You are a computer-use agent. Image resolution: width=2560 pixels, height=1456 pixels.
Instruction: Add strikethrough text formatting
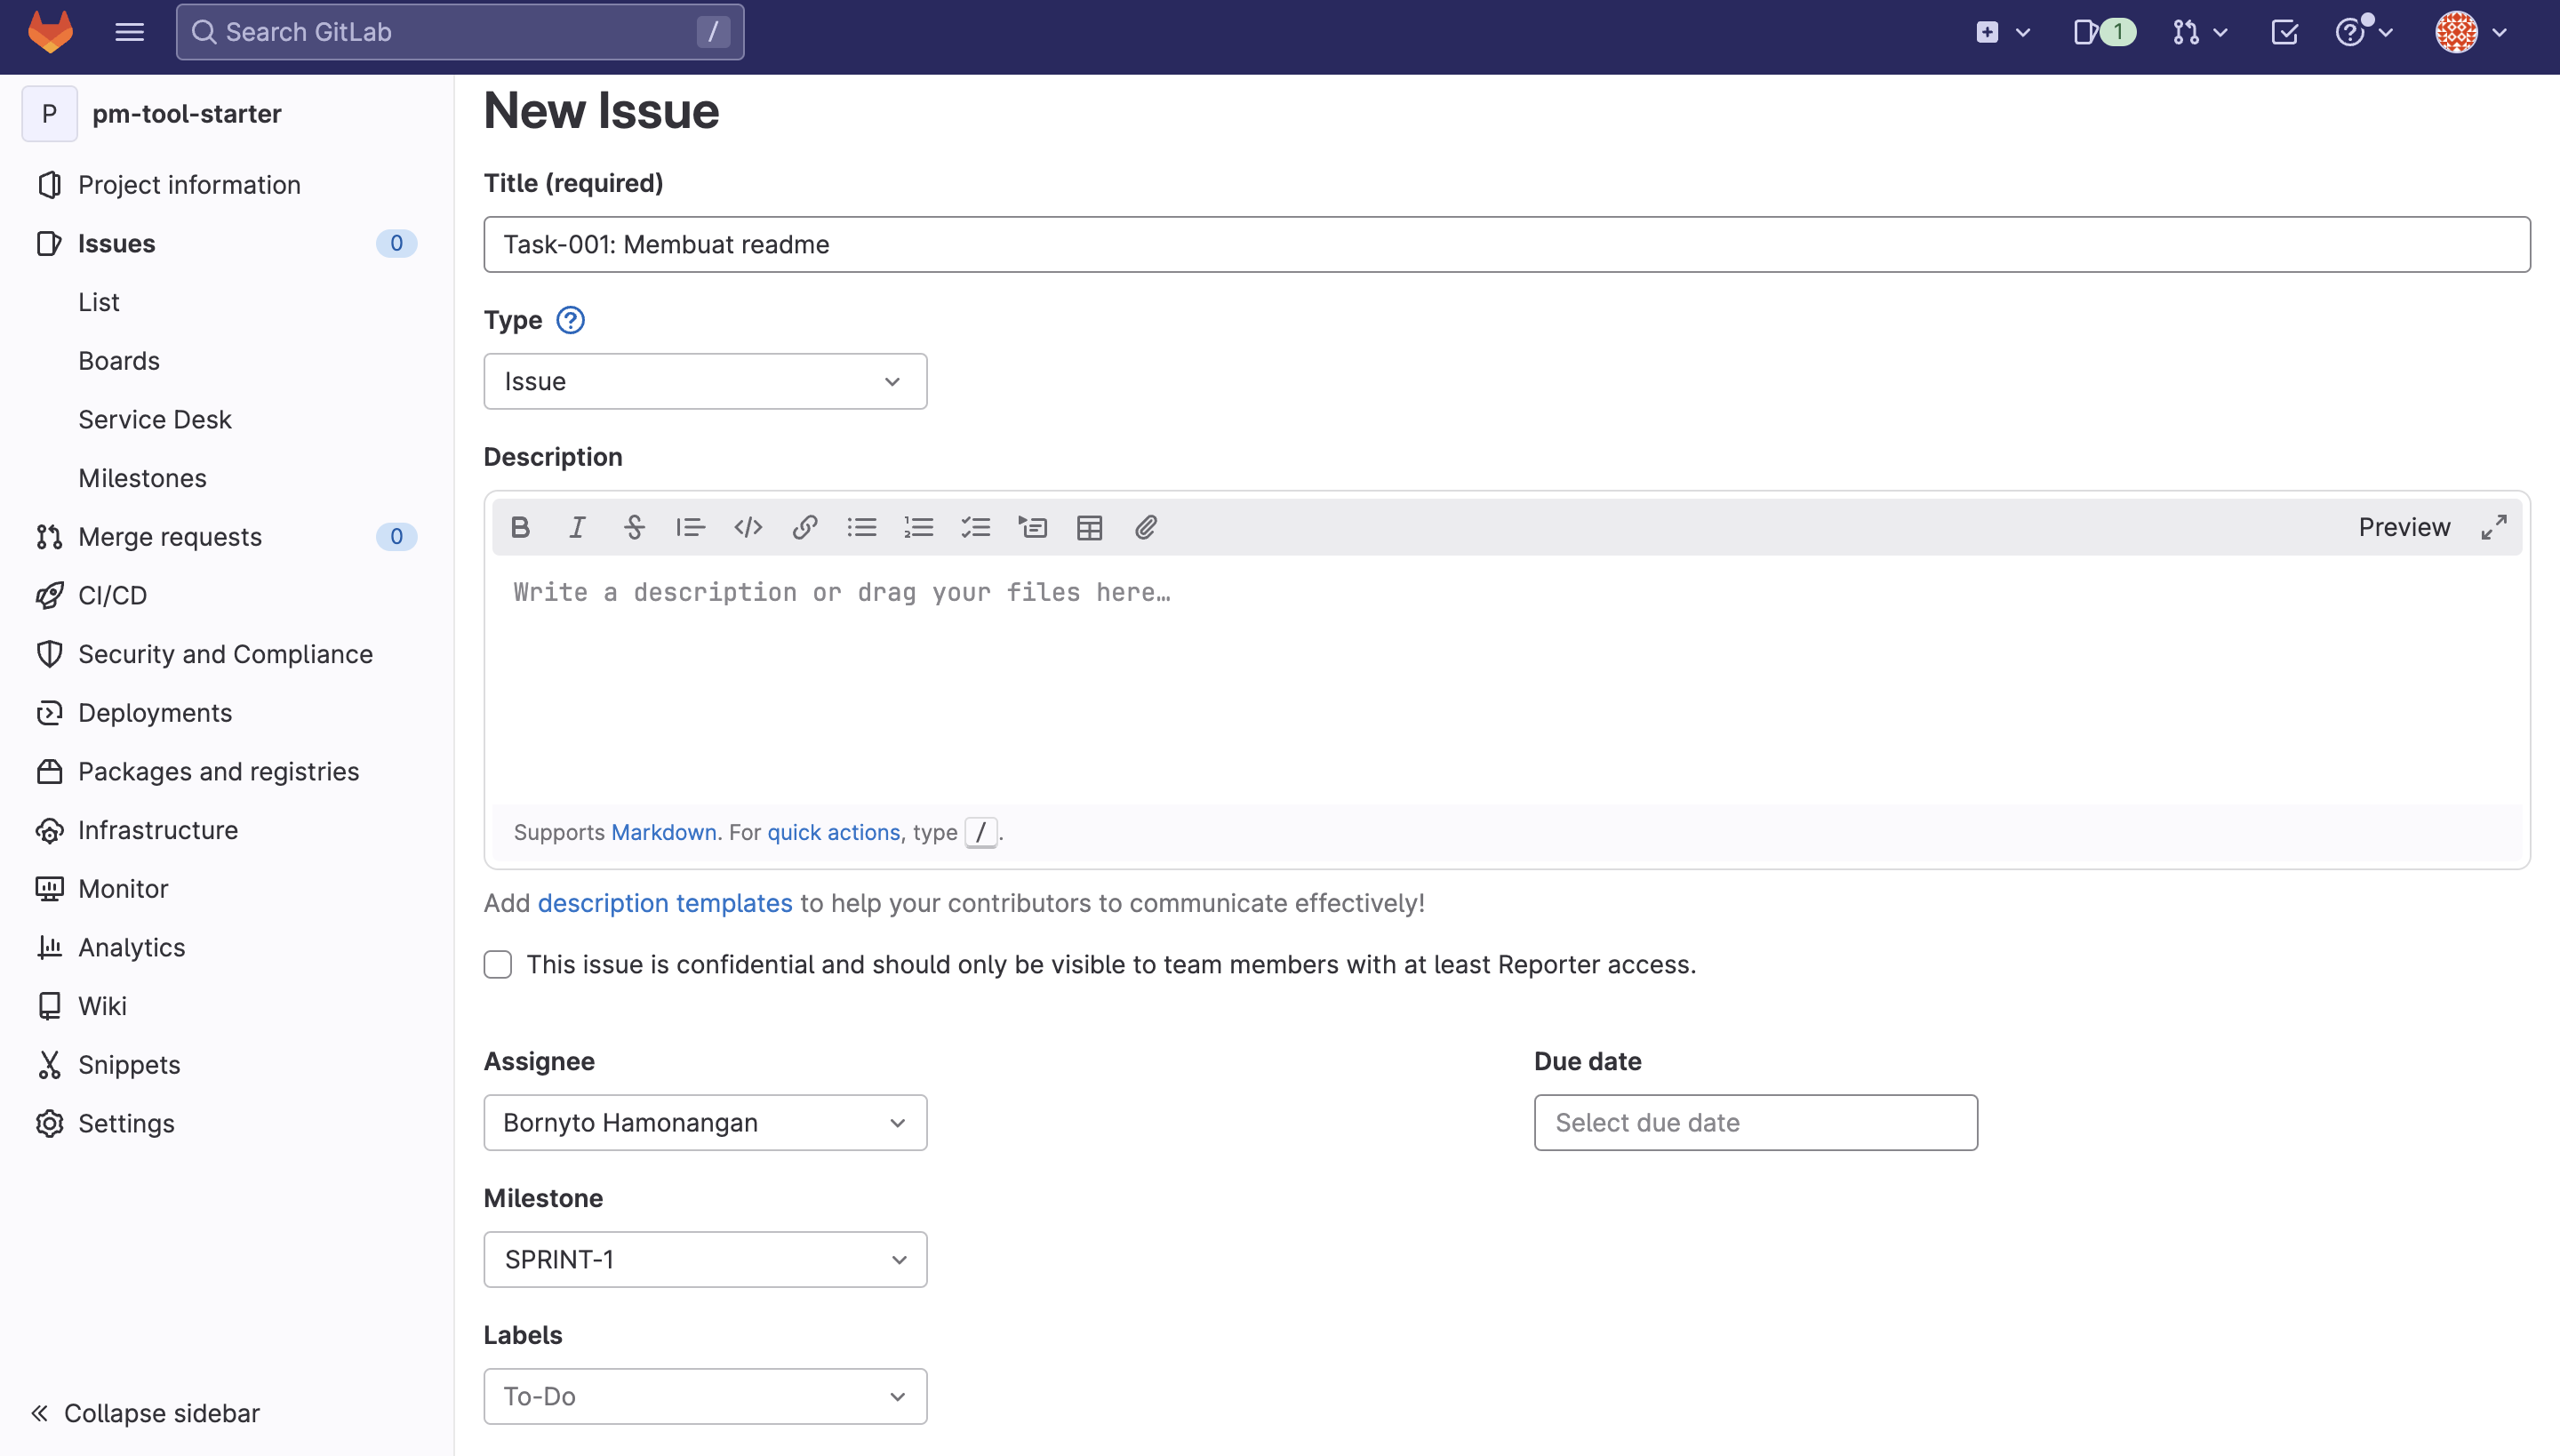point(634,527)
